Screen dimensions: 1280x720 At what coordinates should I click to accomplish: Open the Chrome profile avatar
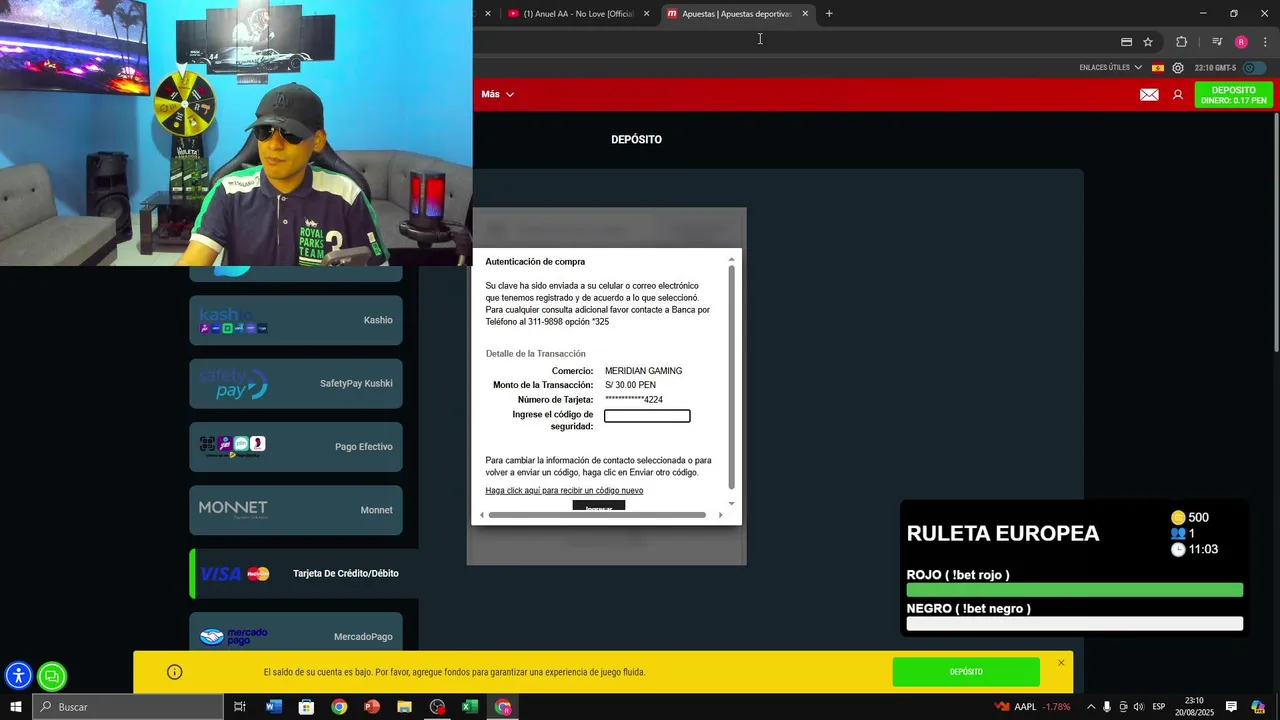coord(1241,42)
